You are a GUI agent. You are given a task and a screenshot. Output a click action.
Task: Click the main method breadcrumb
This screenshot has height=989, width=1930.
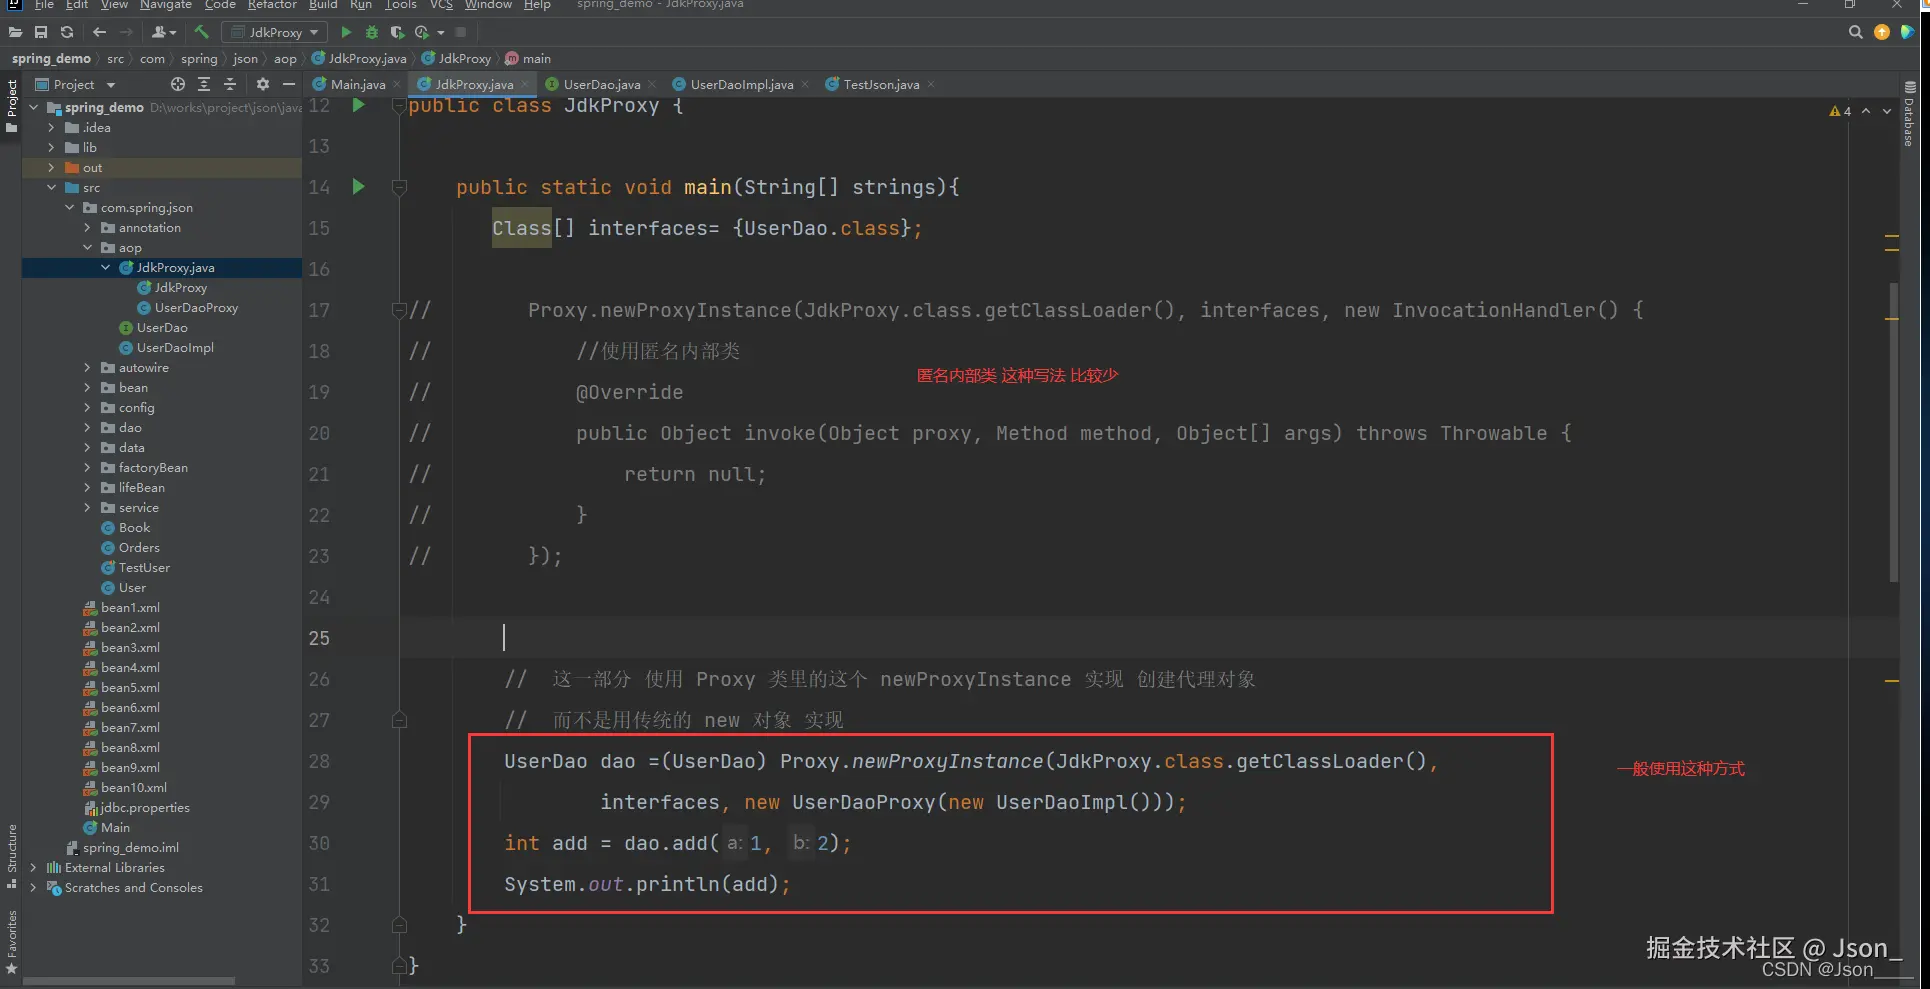528,58
